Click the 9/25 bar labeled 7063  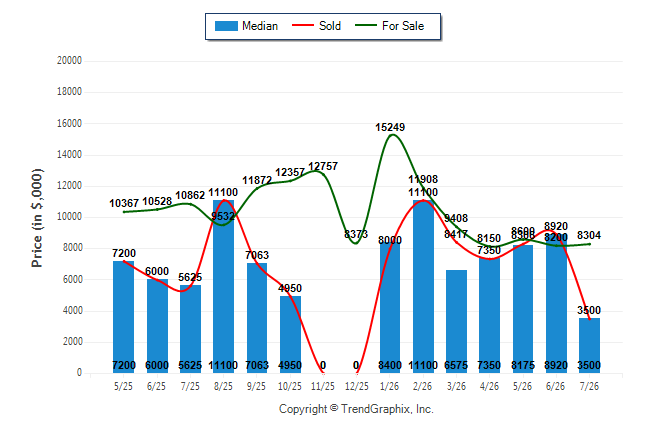point(257,318)
